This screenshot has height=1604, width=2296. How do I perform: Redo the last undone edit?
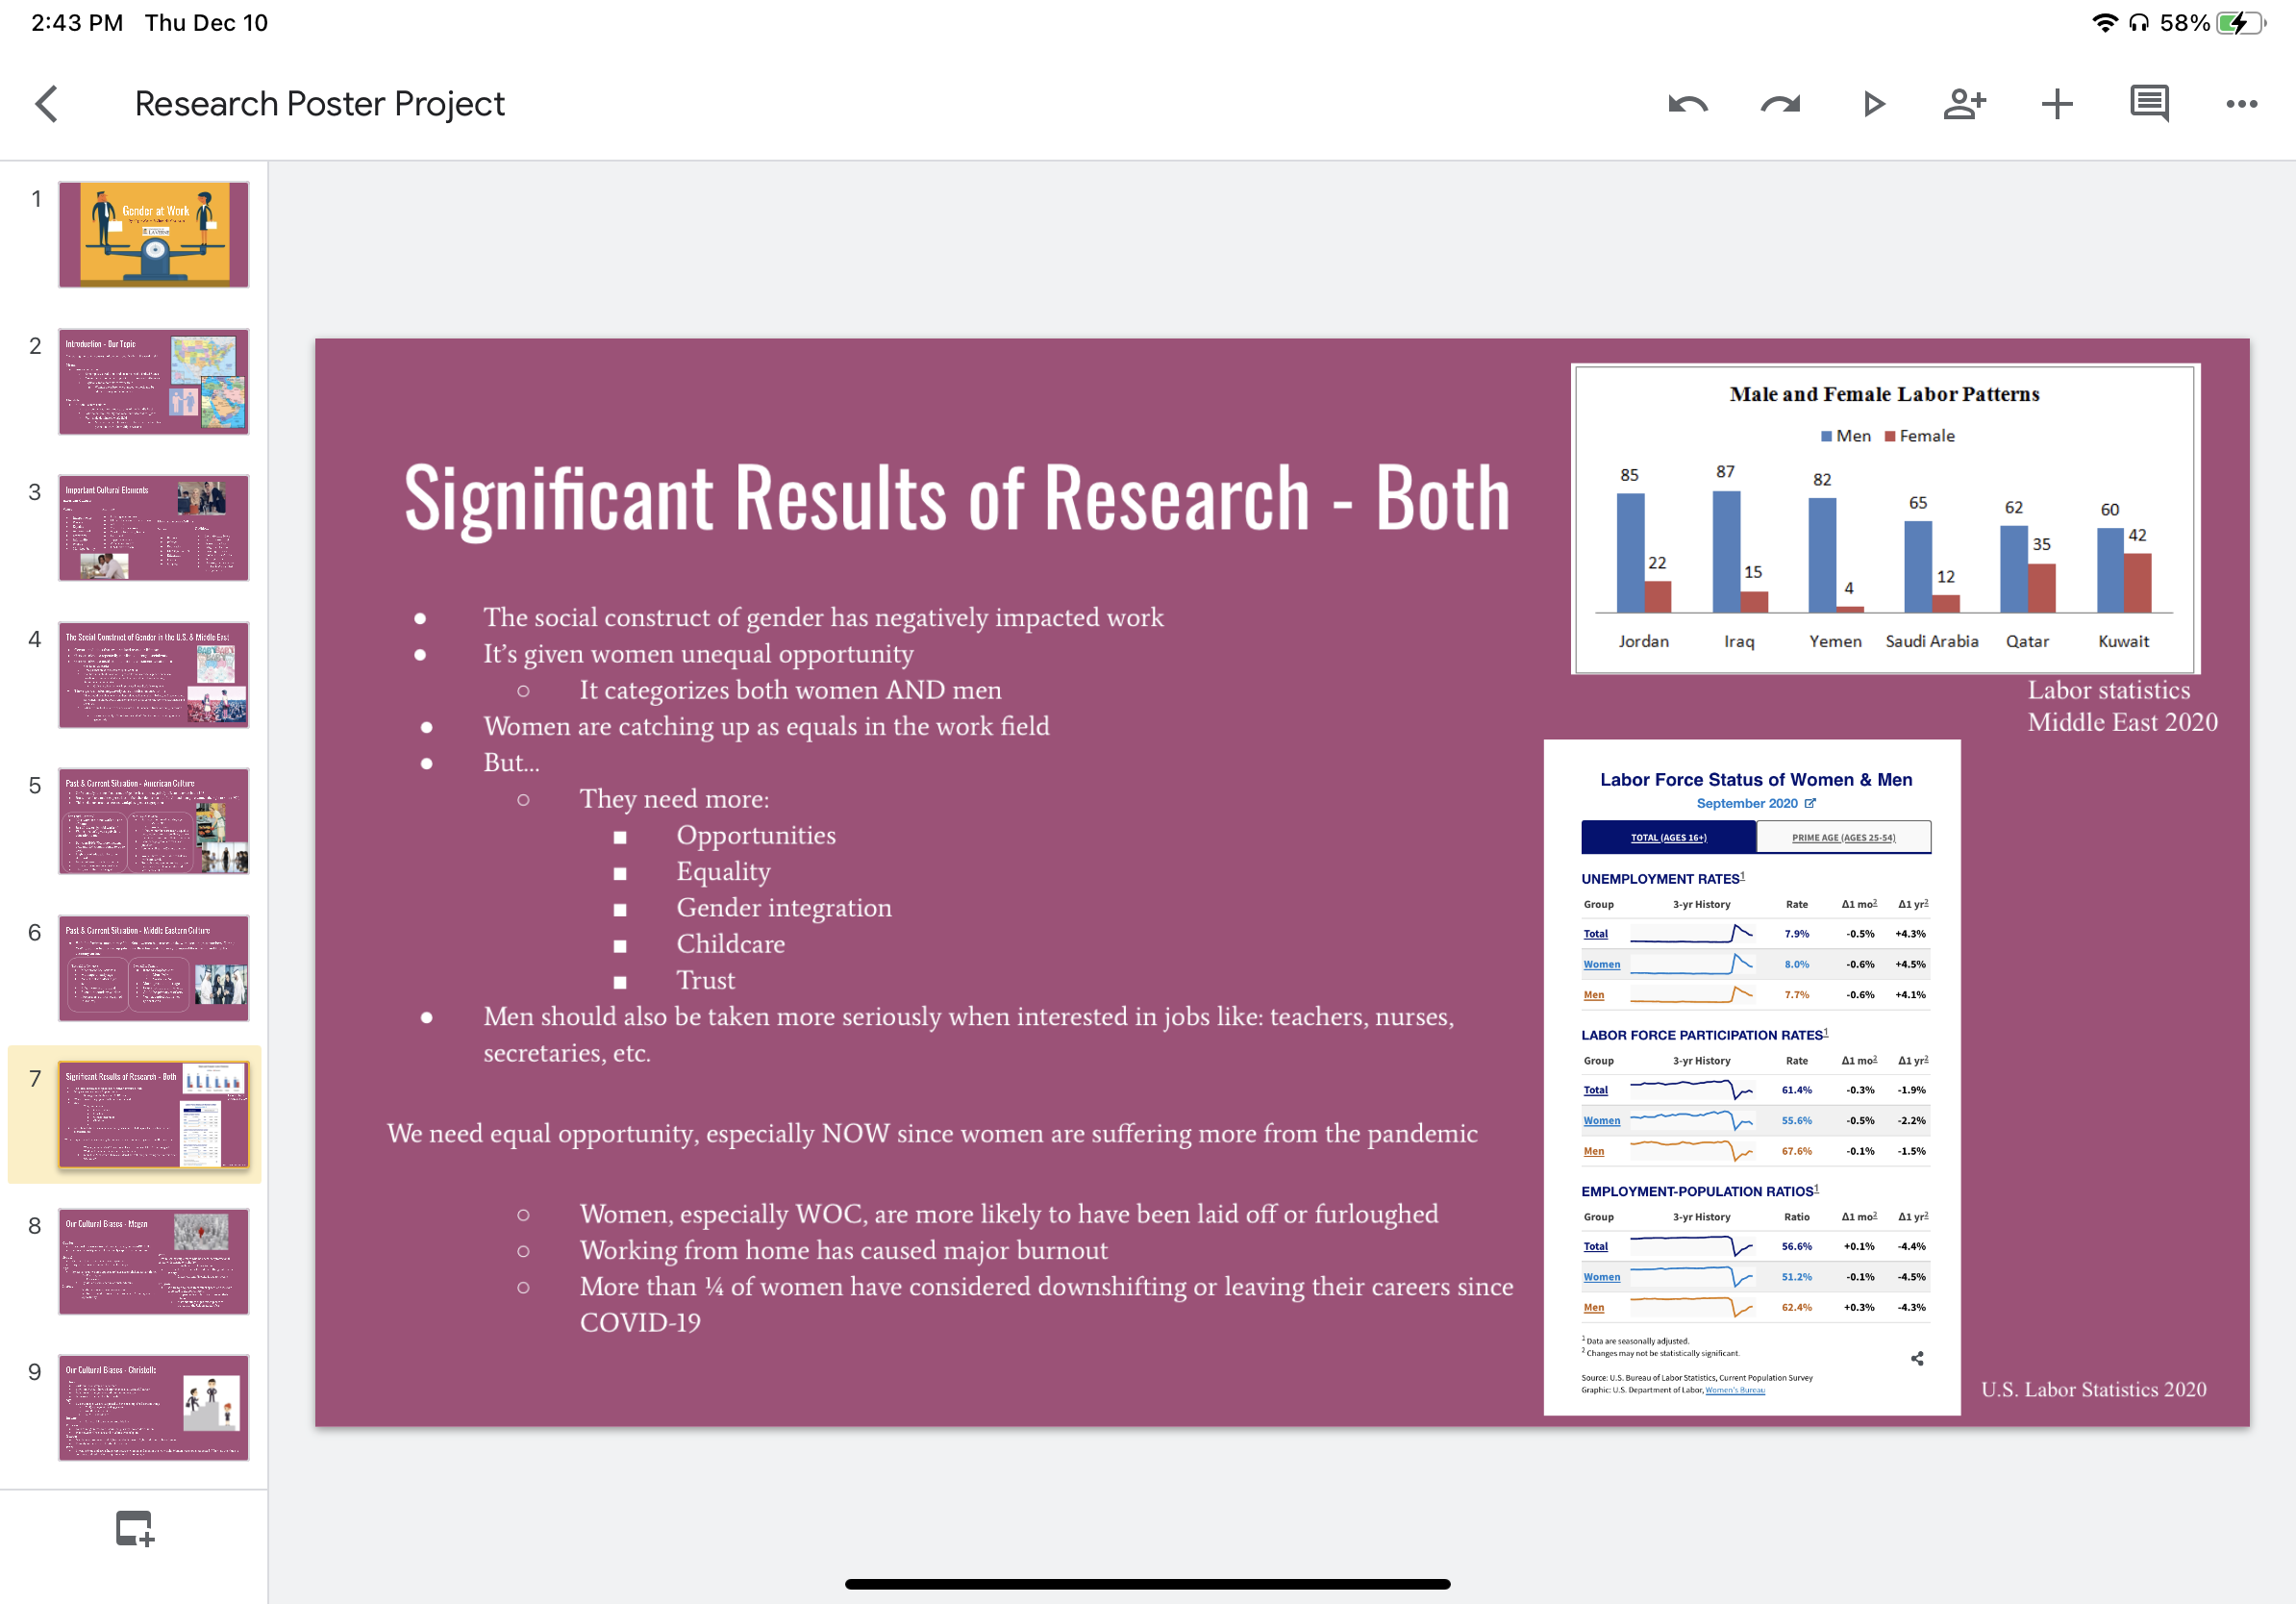[x=1780, y=104]
